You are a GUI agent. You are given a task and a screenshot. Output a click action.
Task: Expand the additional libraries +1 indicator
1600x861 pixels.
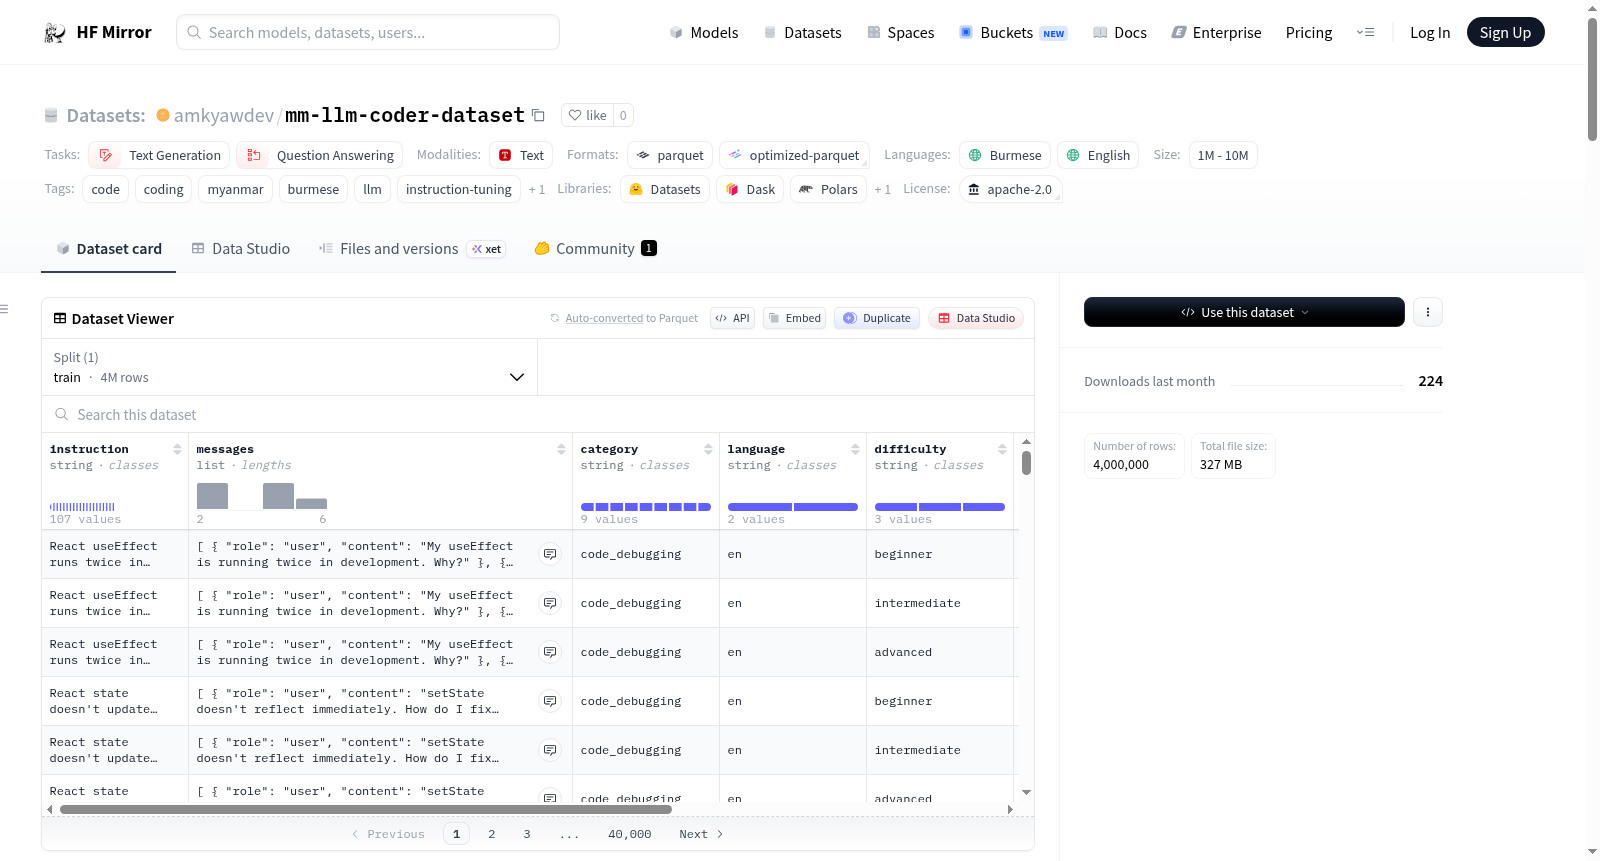[882, 190]
